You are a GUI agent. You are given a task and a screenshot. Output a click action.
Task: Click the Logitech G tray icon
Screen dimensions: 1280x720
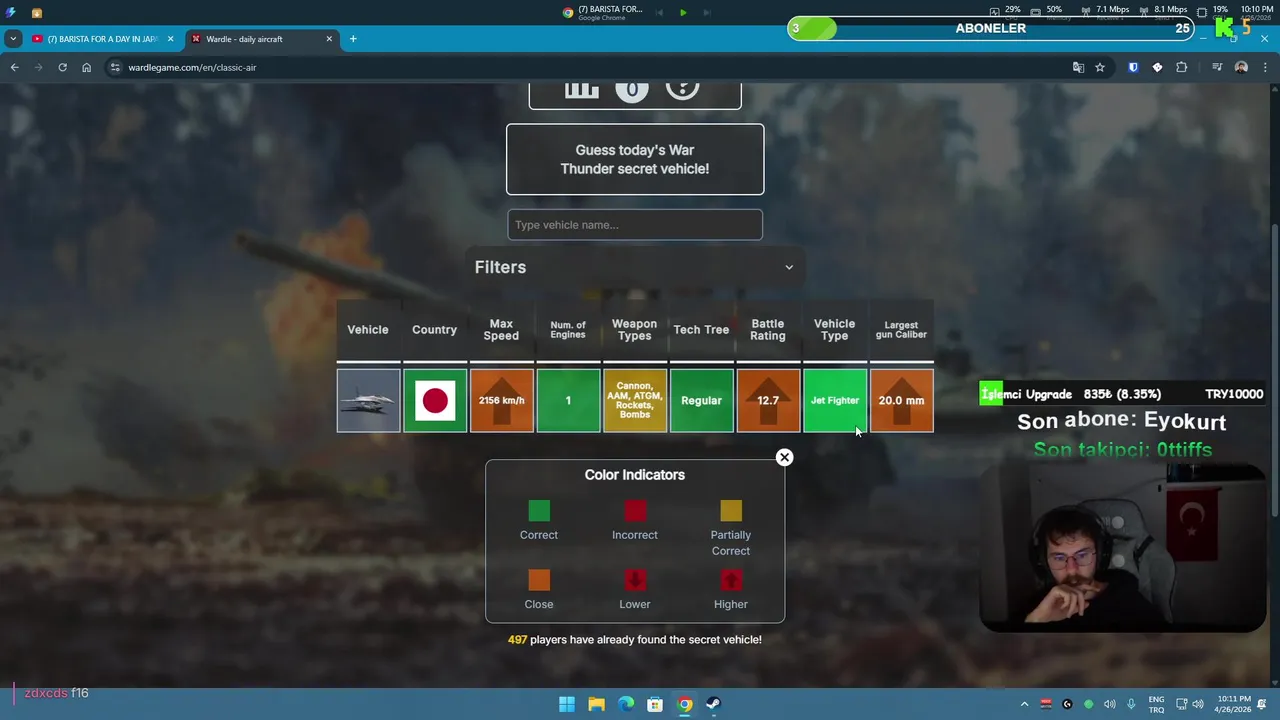(x=1067, y=704)
